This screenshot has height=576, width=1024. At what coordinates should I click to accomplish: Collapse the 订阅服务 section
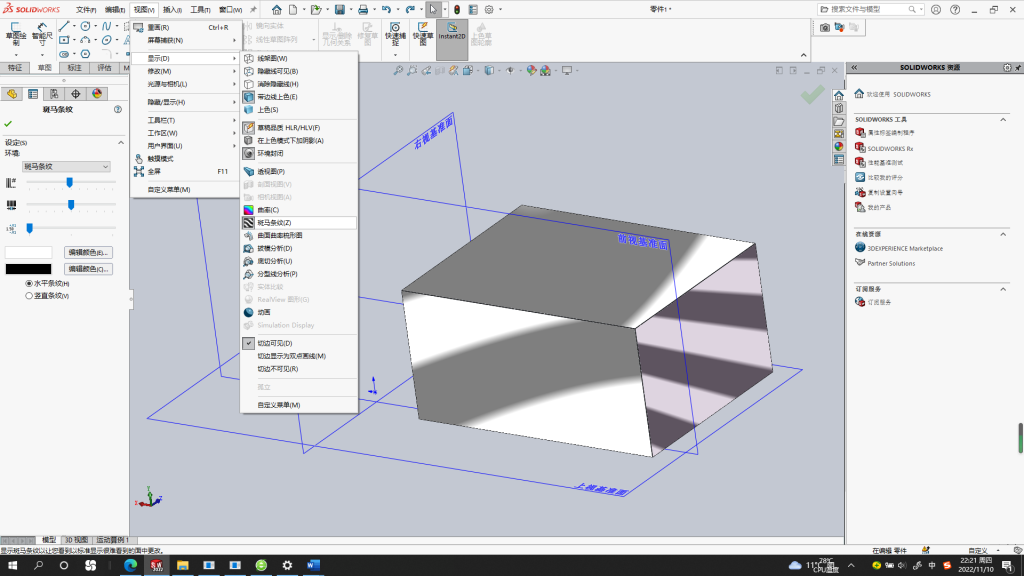tap(1003, 289)
